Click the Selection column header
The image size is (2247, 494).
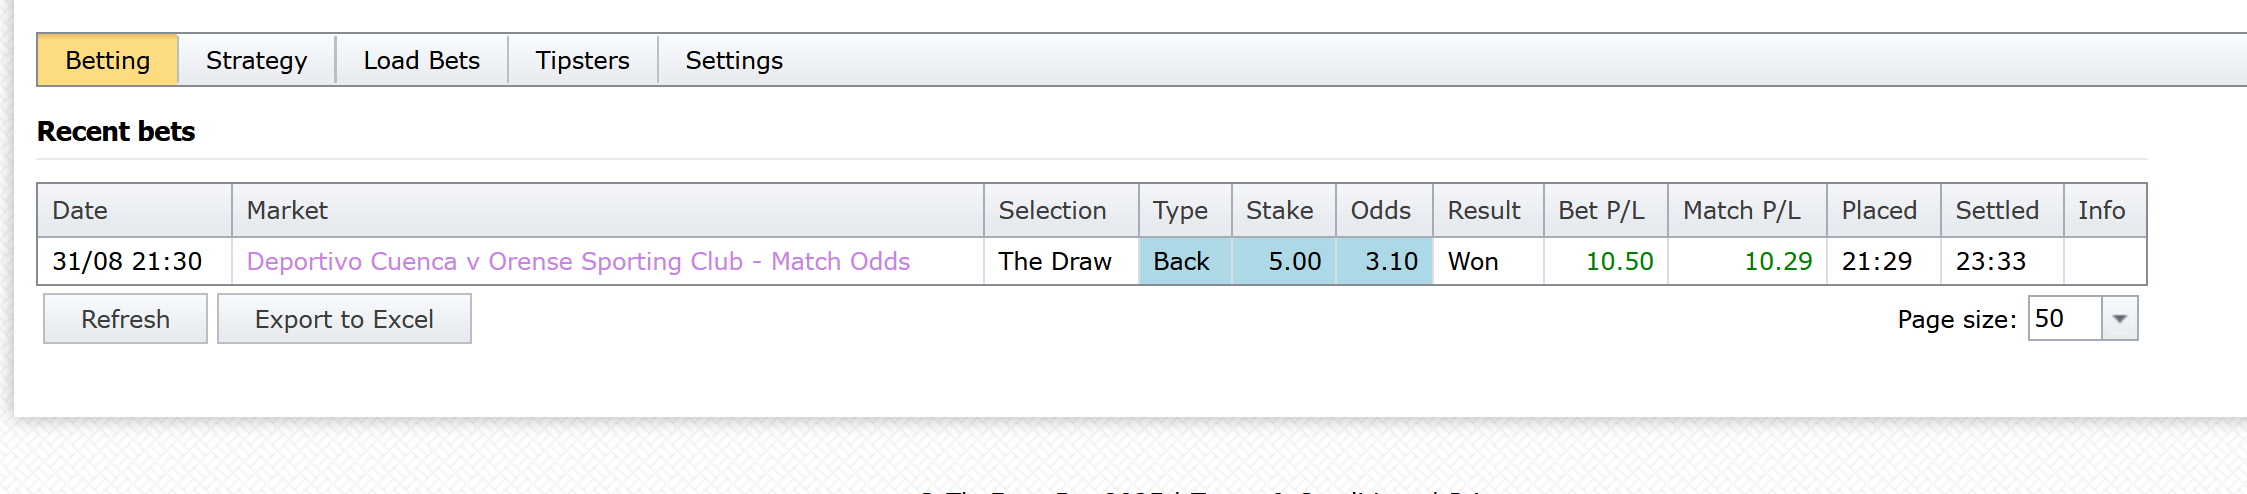(1052, 211)
